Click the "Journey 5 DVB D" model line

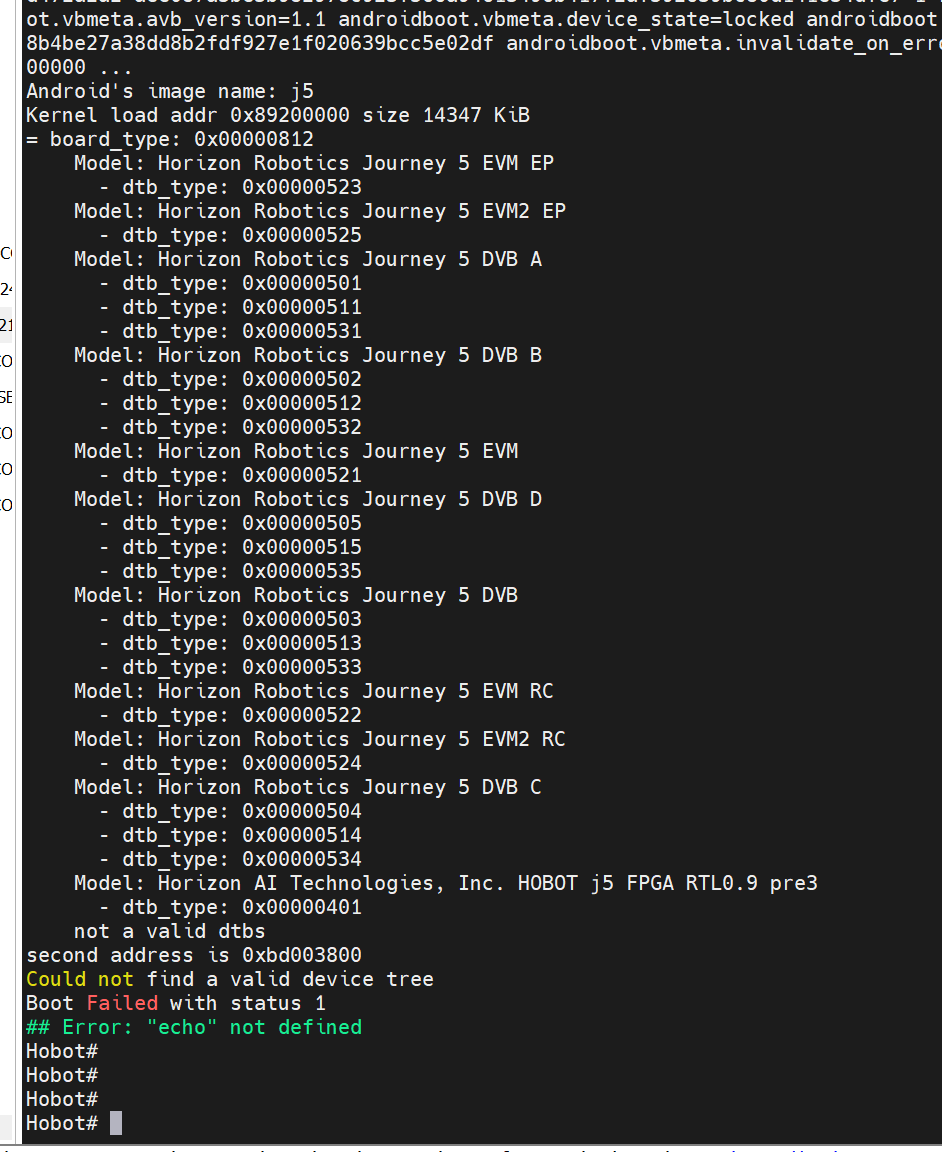tap(308, 499)
